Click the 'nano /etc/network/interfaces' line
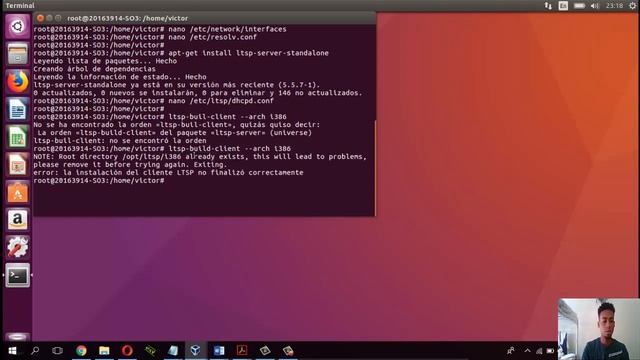 click(x=160, y=29)
